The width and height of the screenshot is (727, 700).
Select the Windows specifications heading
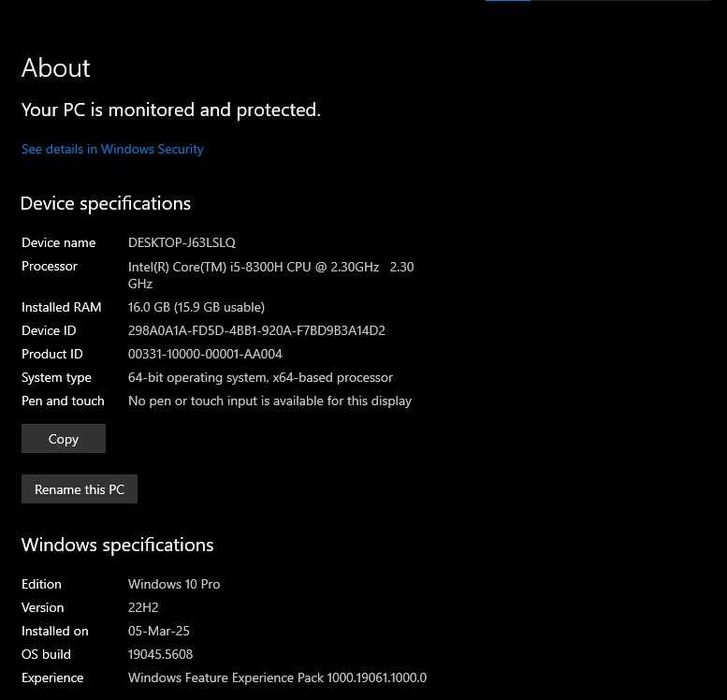point(117,545)
